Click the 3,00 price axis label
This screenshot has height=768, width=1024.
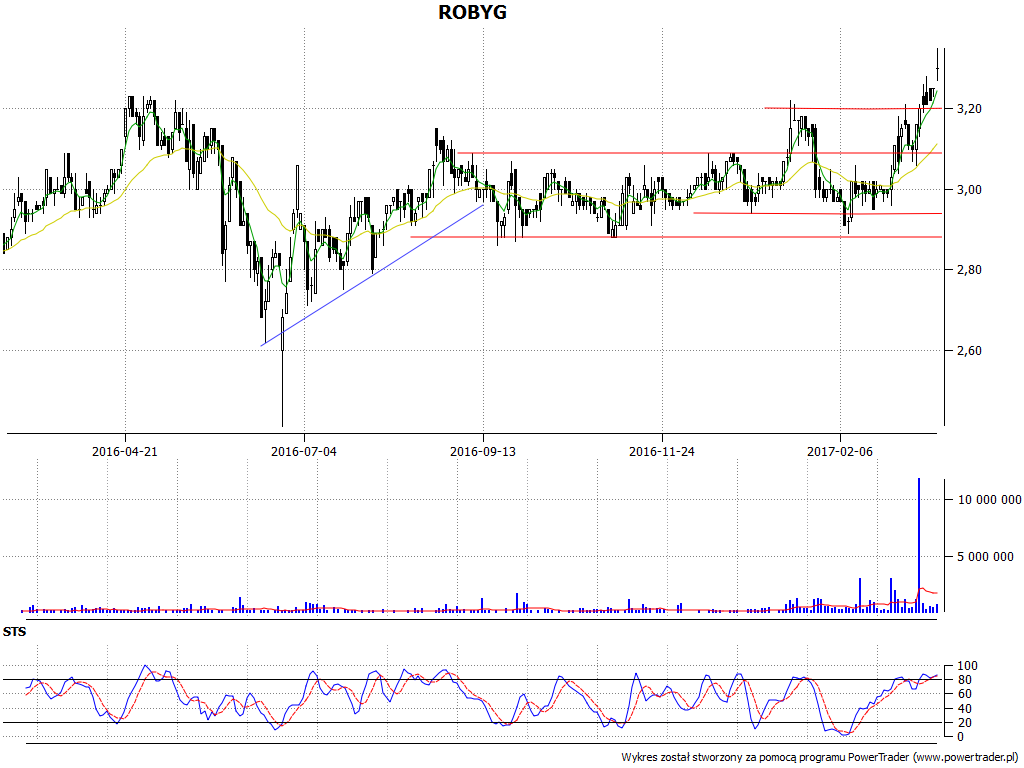click(x=969, y=189)
